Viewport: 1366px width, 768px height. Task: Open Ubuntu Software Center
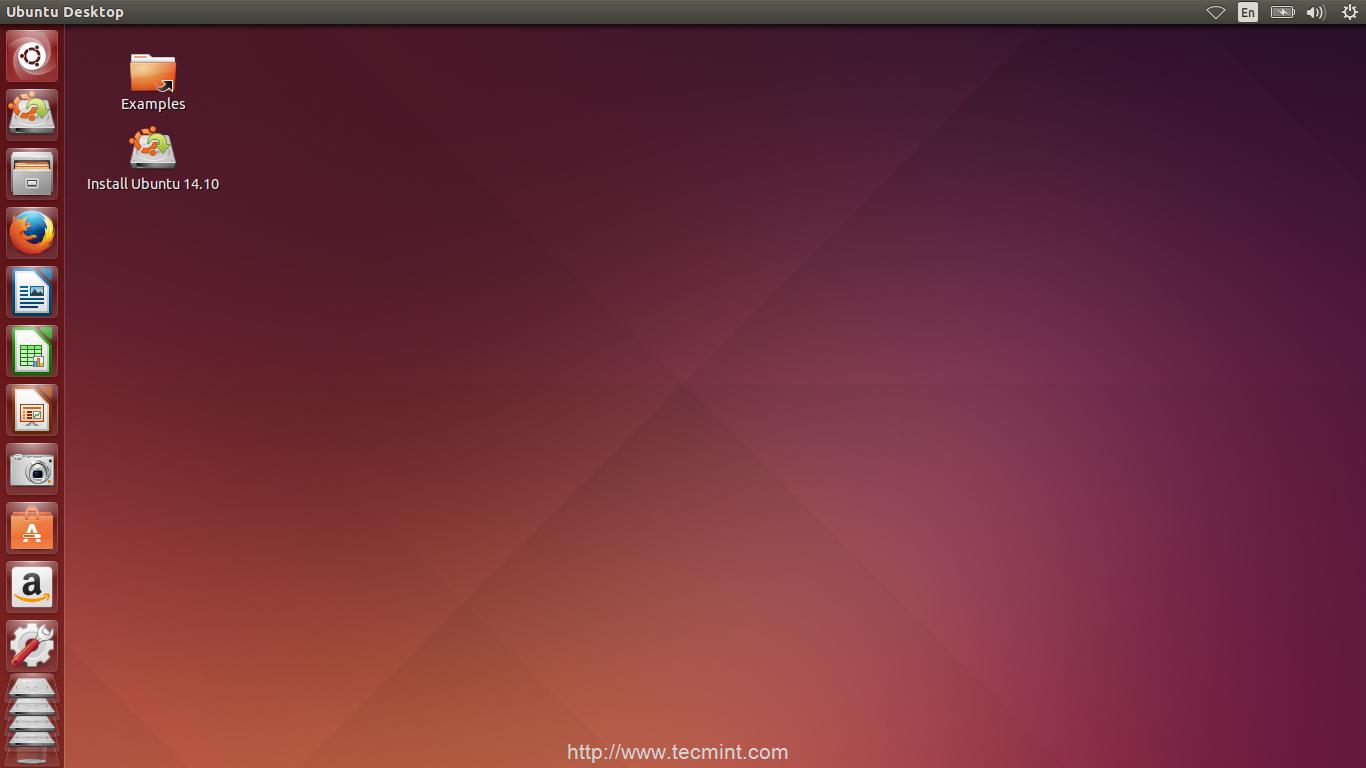pos(32,527)
